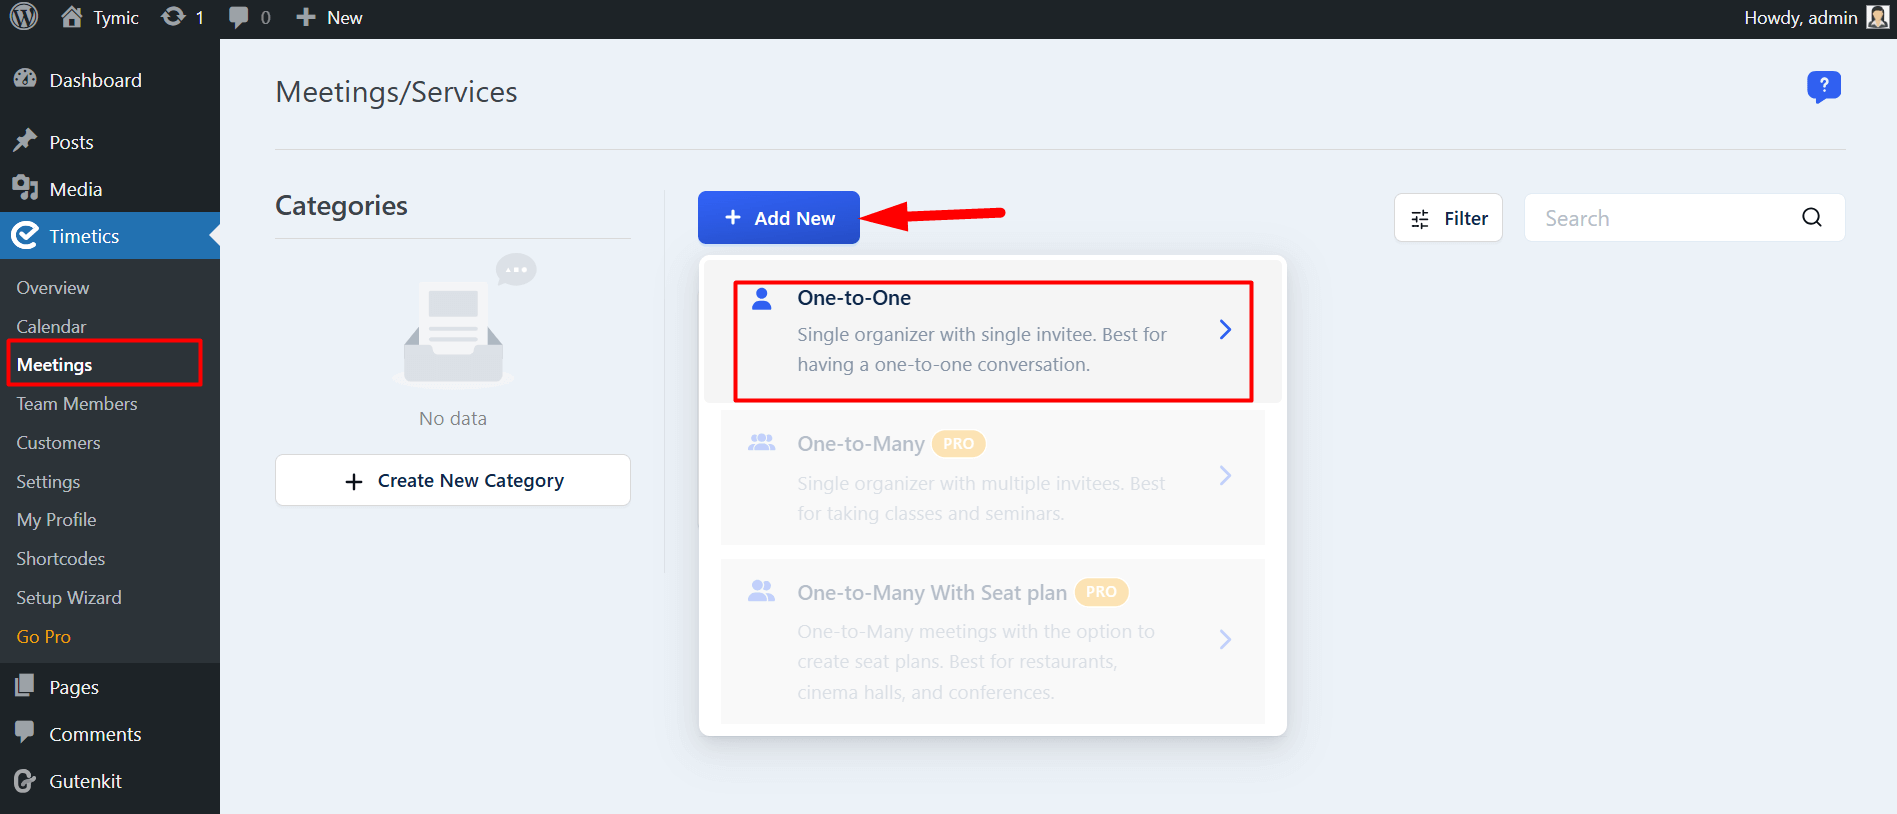Screen dimensions: 1897x814
Task: Click the One-to-One single person icon
Action: [761, 299]
